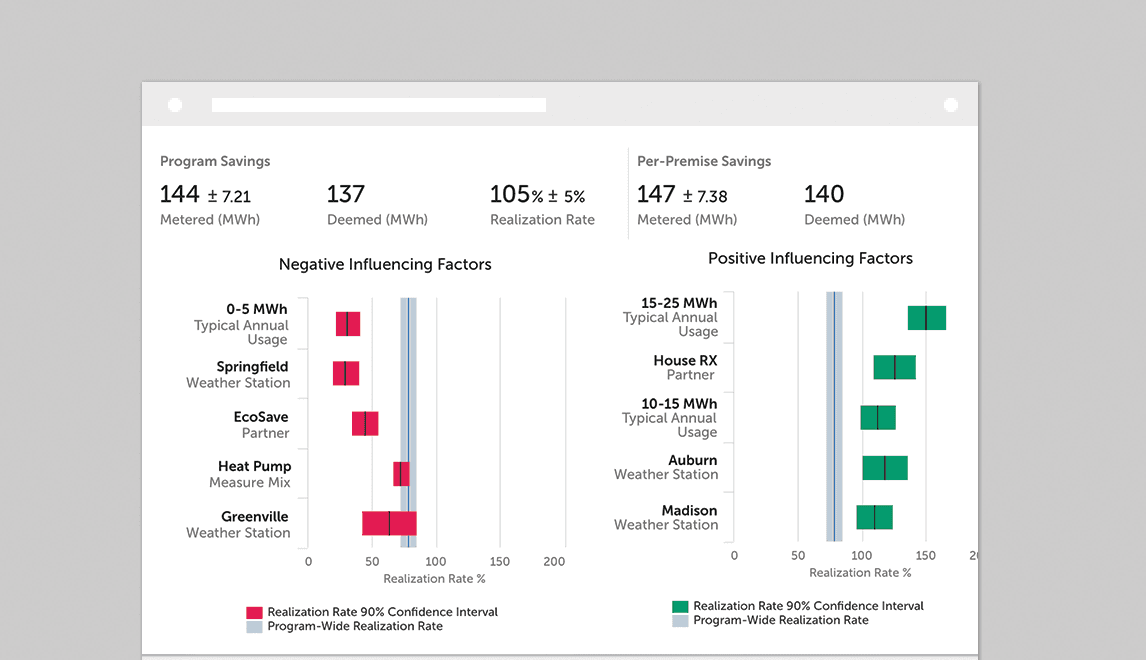The width and height of the screenshot is (1146, 660).
Task: Click the left circle icon in the window header
Action: 175,105
